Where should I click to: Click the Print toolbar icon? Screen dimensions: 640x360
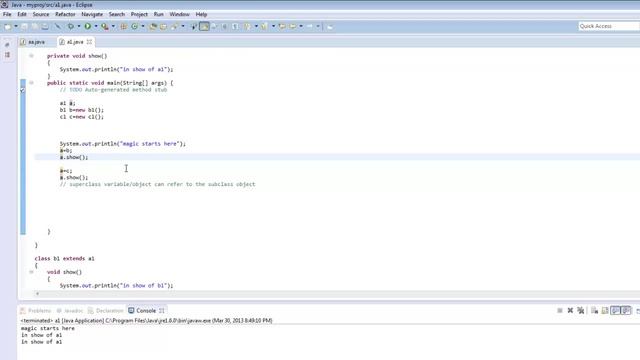click(x=45, y=27)
